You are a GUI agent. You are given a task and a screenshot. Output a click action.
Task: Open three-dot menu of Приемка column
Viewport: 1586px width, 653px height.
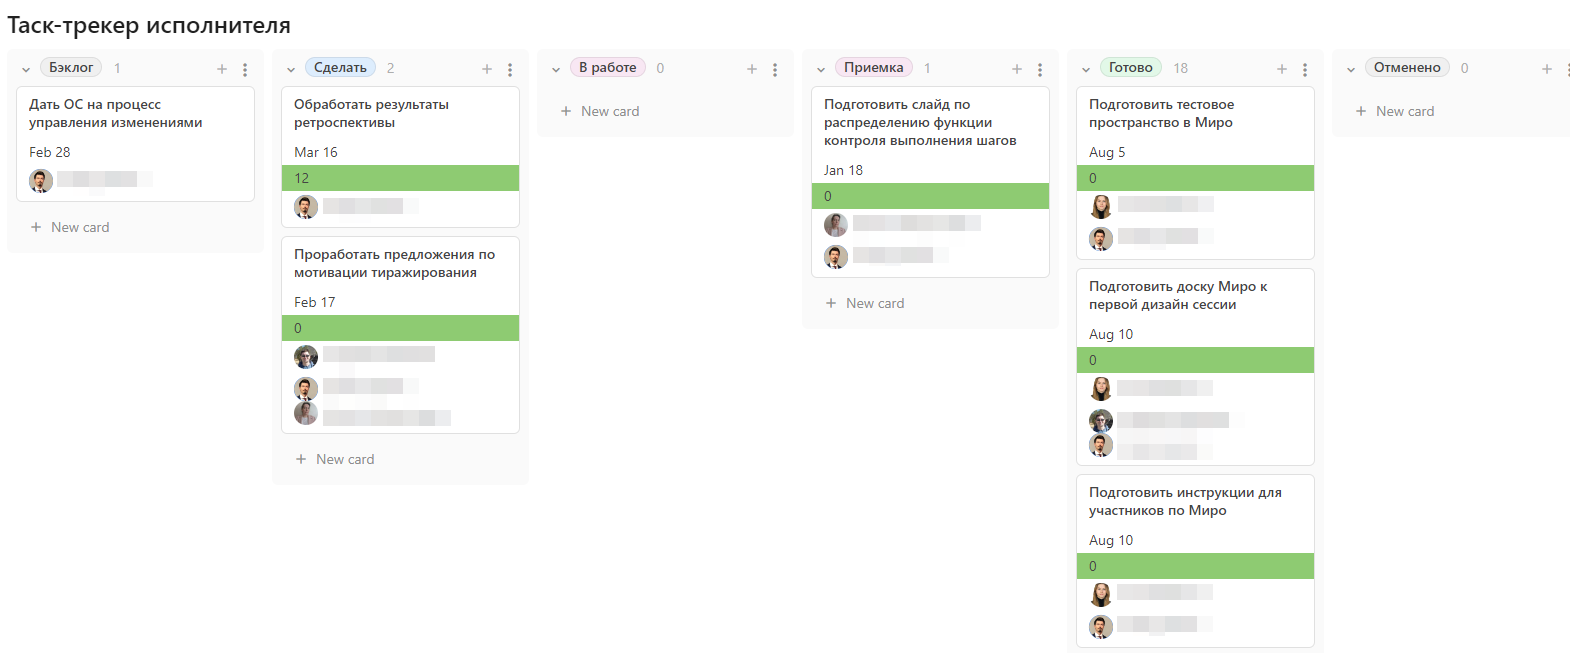(x=1040, y=69)
